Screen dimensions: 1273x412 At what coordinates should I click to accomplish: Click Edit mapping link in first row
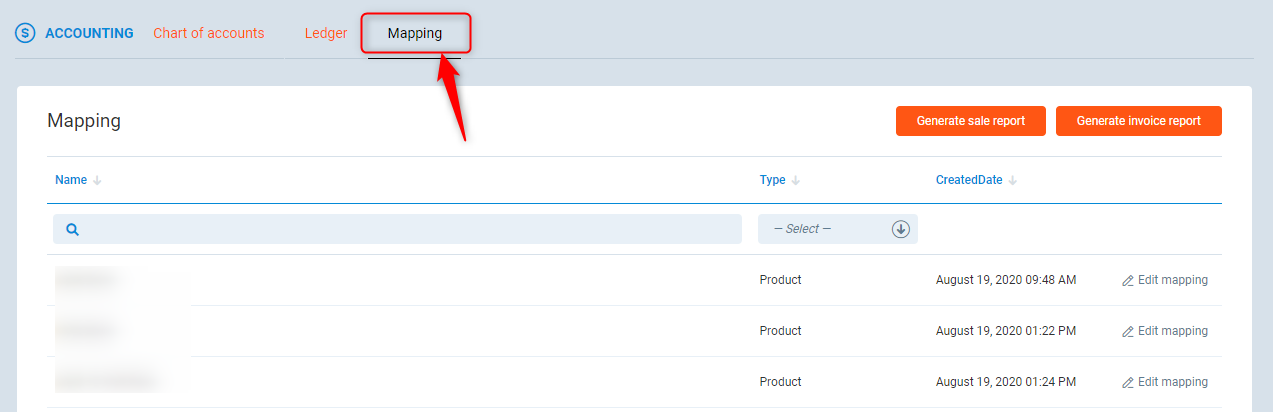coord(1172,280)
